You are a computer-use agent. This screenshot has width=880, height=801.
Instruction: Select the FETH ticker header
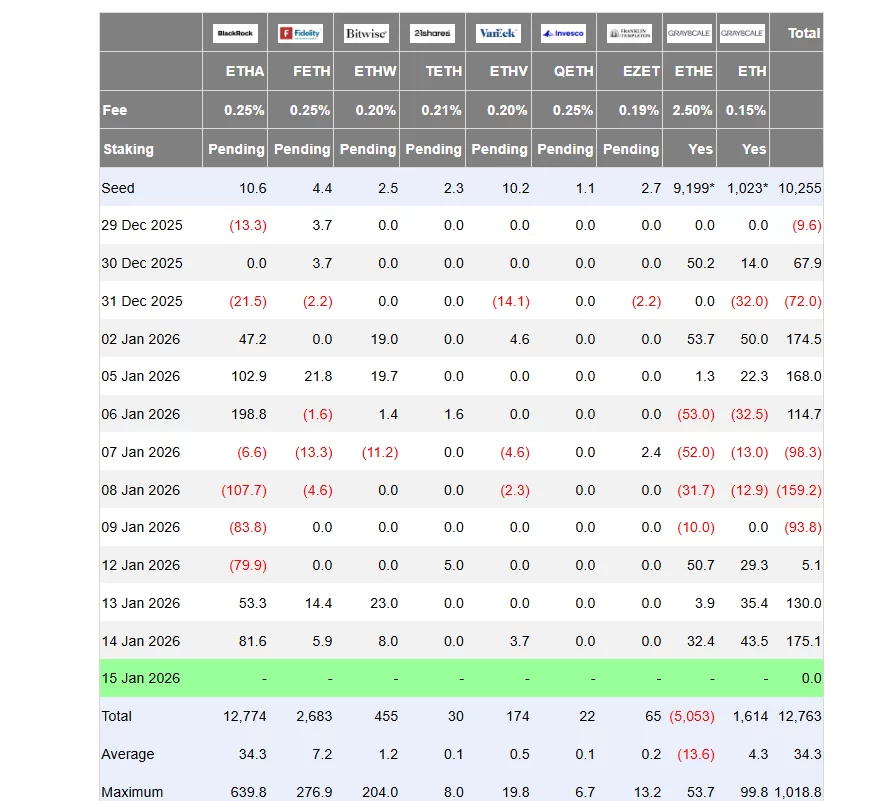coord(311,71)
